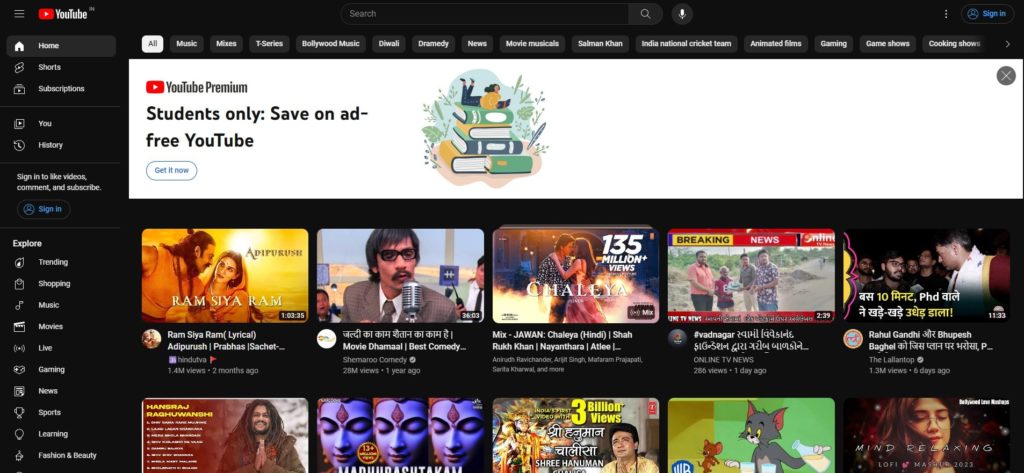Viewport: 1024px width, 473px height.
Task: Select the Diwali filter chip
Action: 388,44
